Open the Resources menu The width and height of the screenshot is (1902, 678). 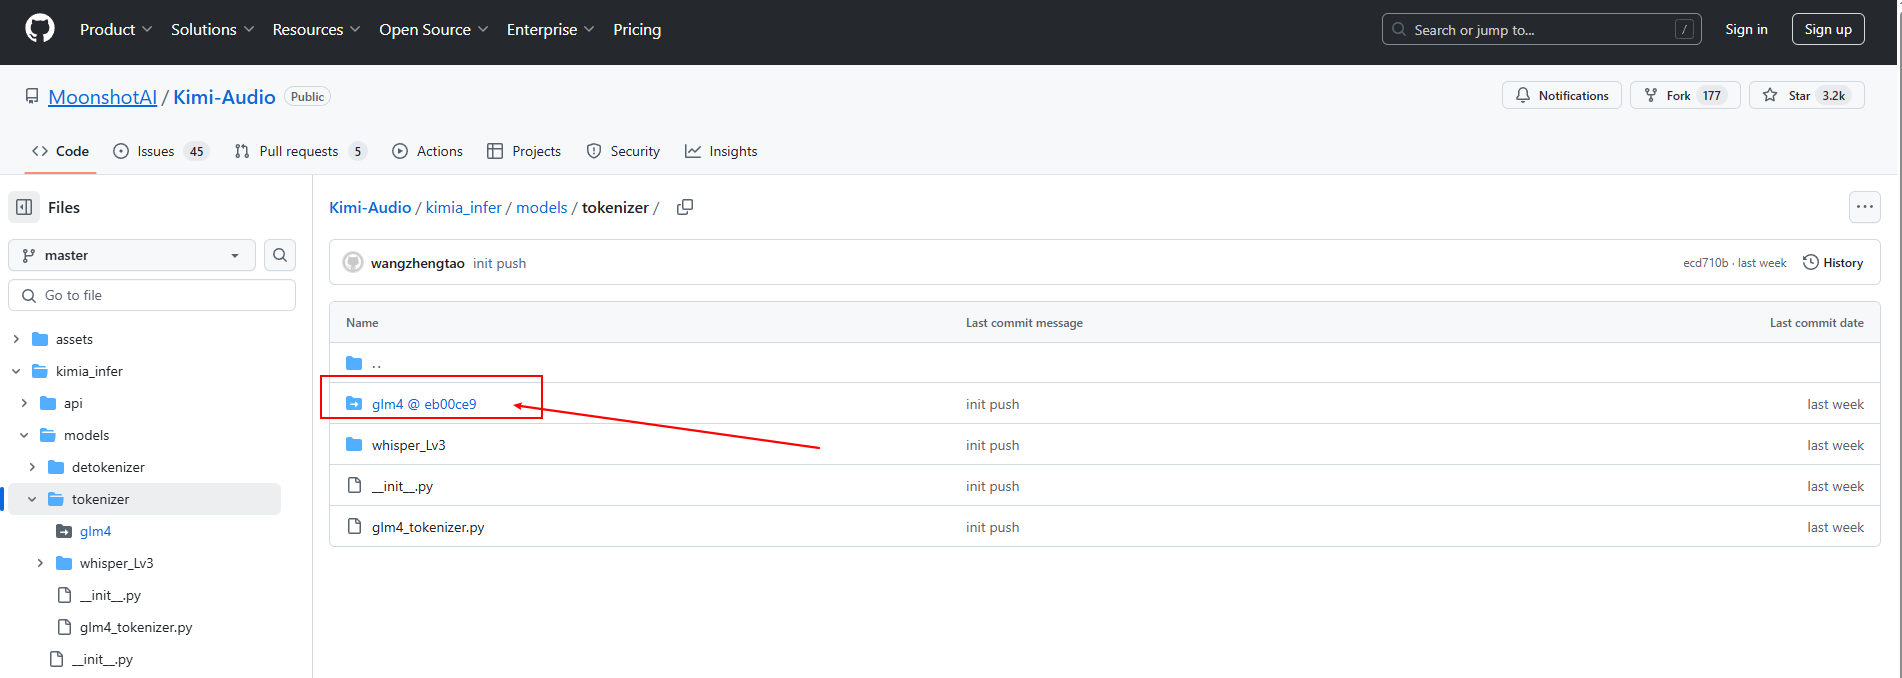[316, 30]
